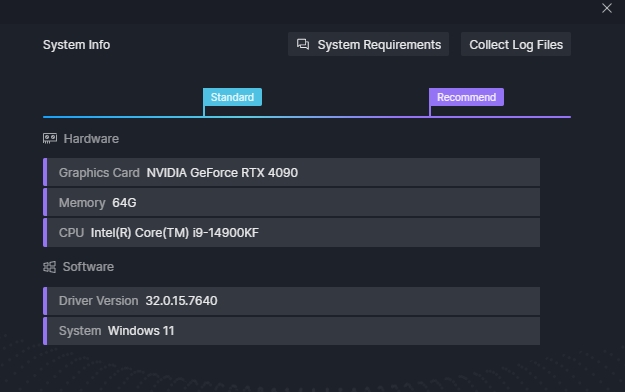Click the System Info title text

(x=77, y=45)
